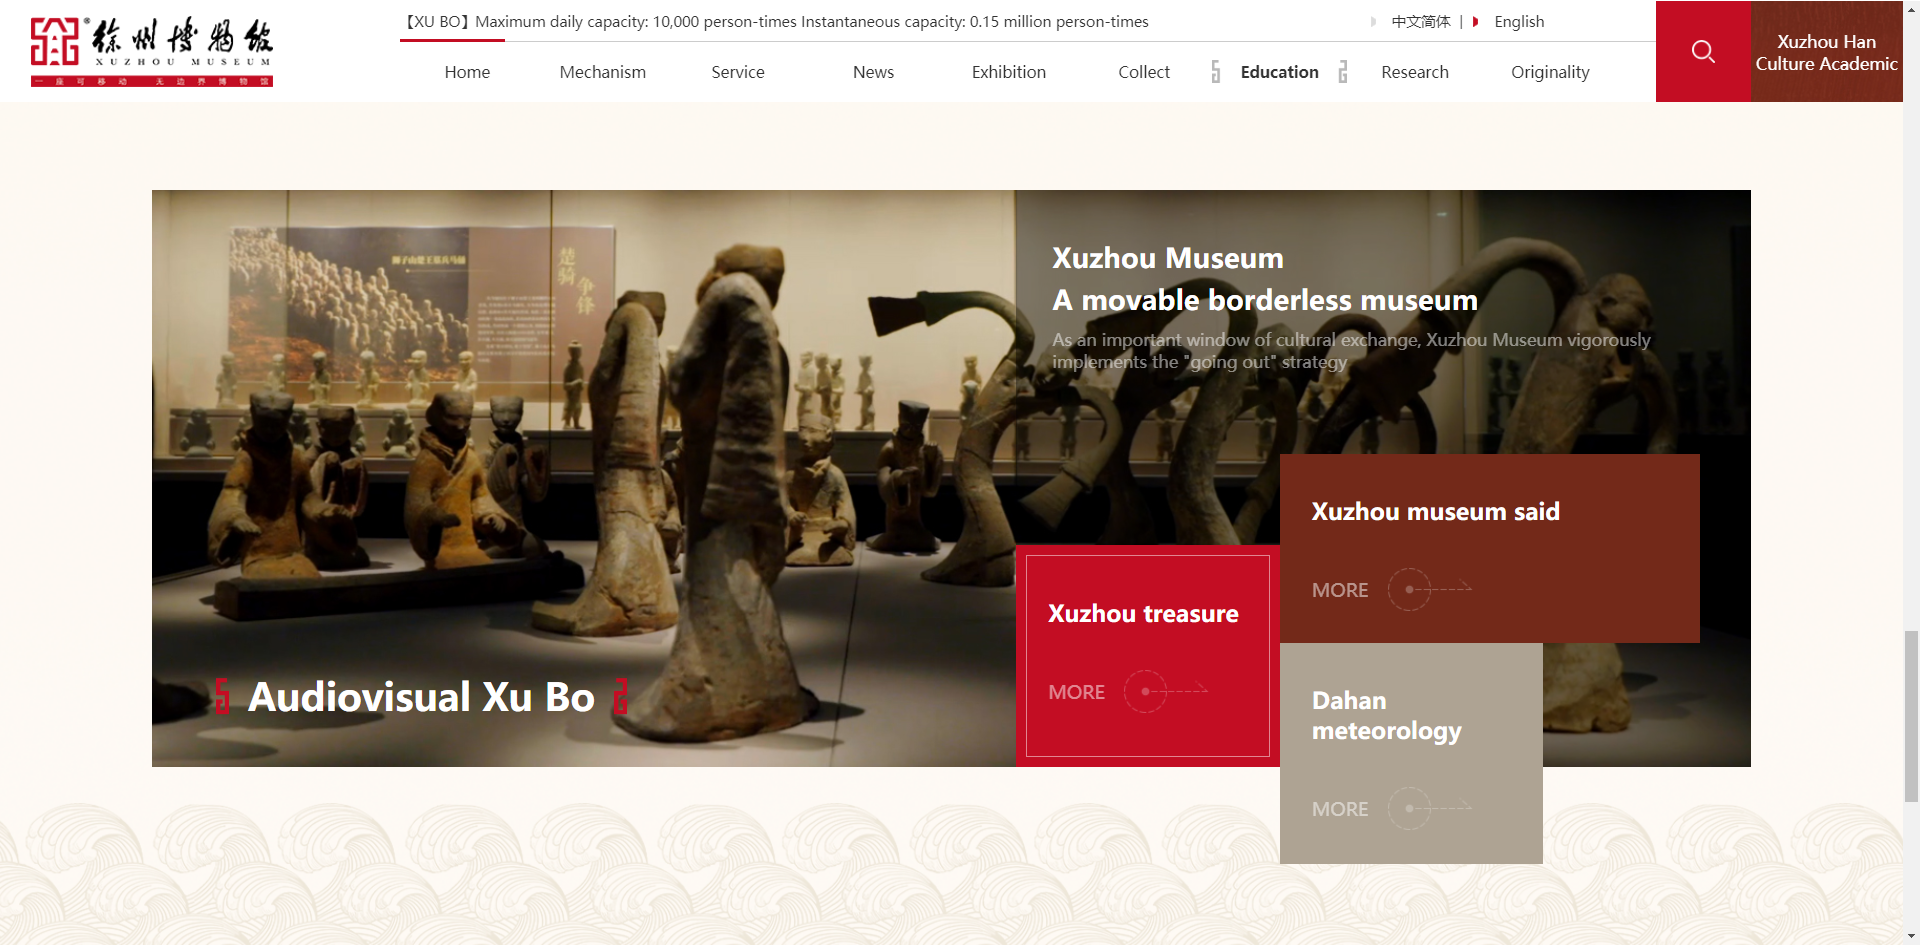
Task: Click the MORE arrow icon under Xuzhou museum said
Action: (x=1430, y=589)
